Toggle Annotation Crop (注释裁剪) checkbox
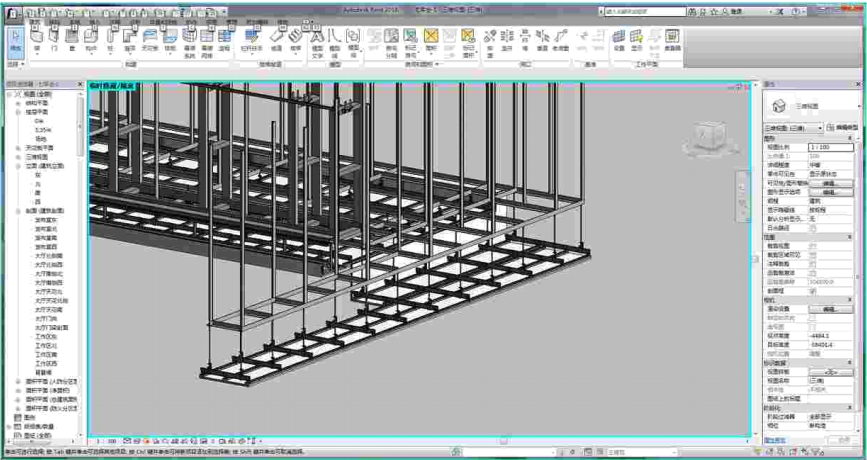The image size is (867, 460). tap(813, 264)
